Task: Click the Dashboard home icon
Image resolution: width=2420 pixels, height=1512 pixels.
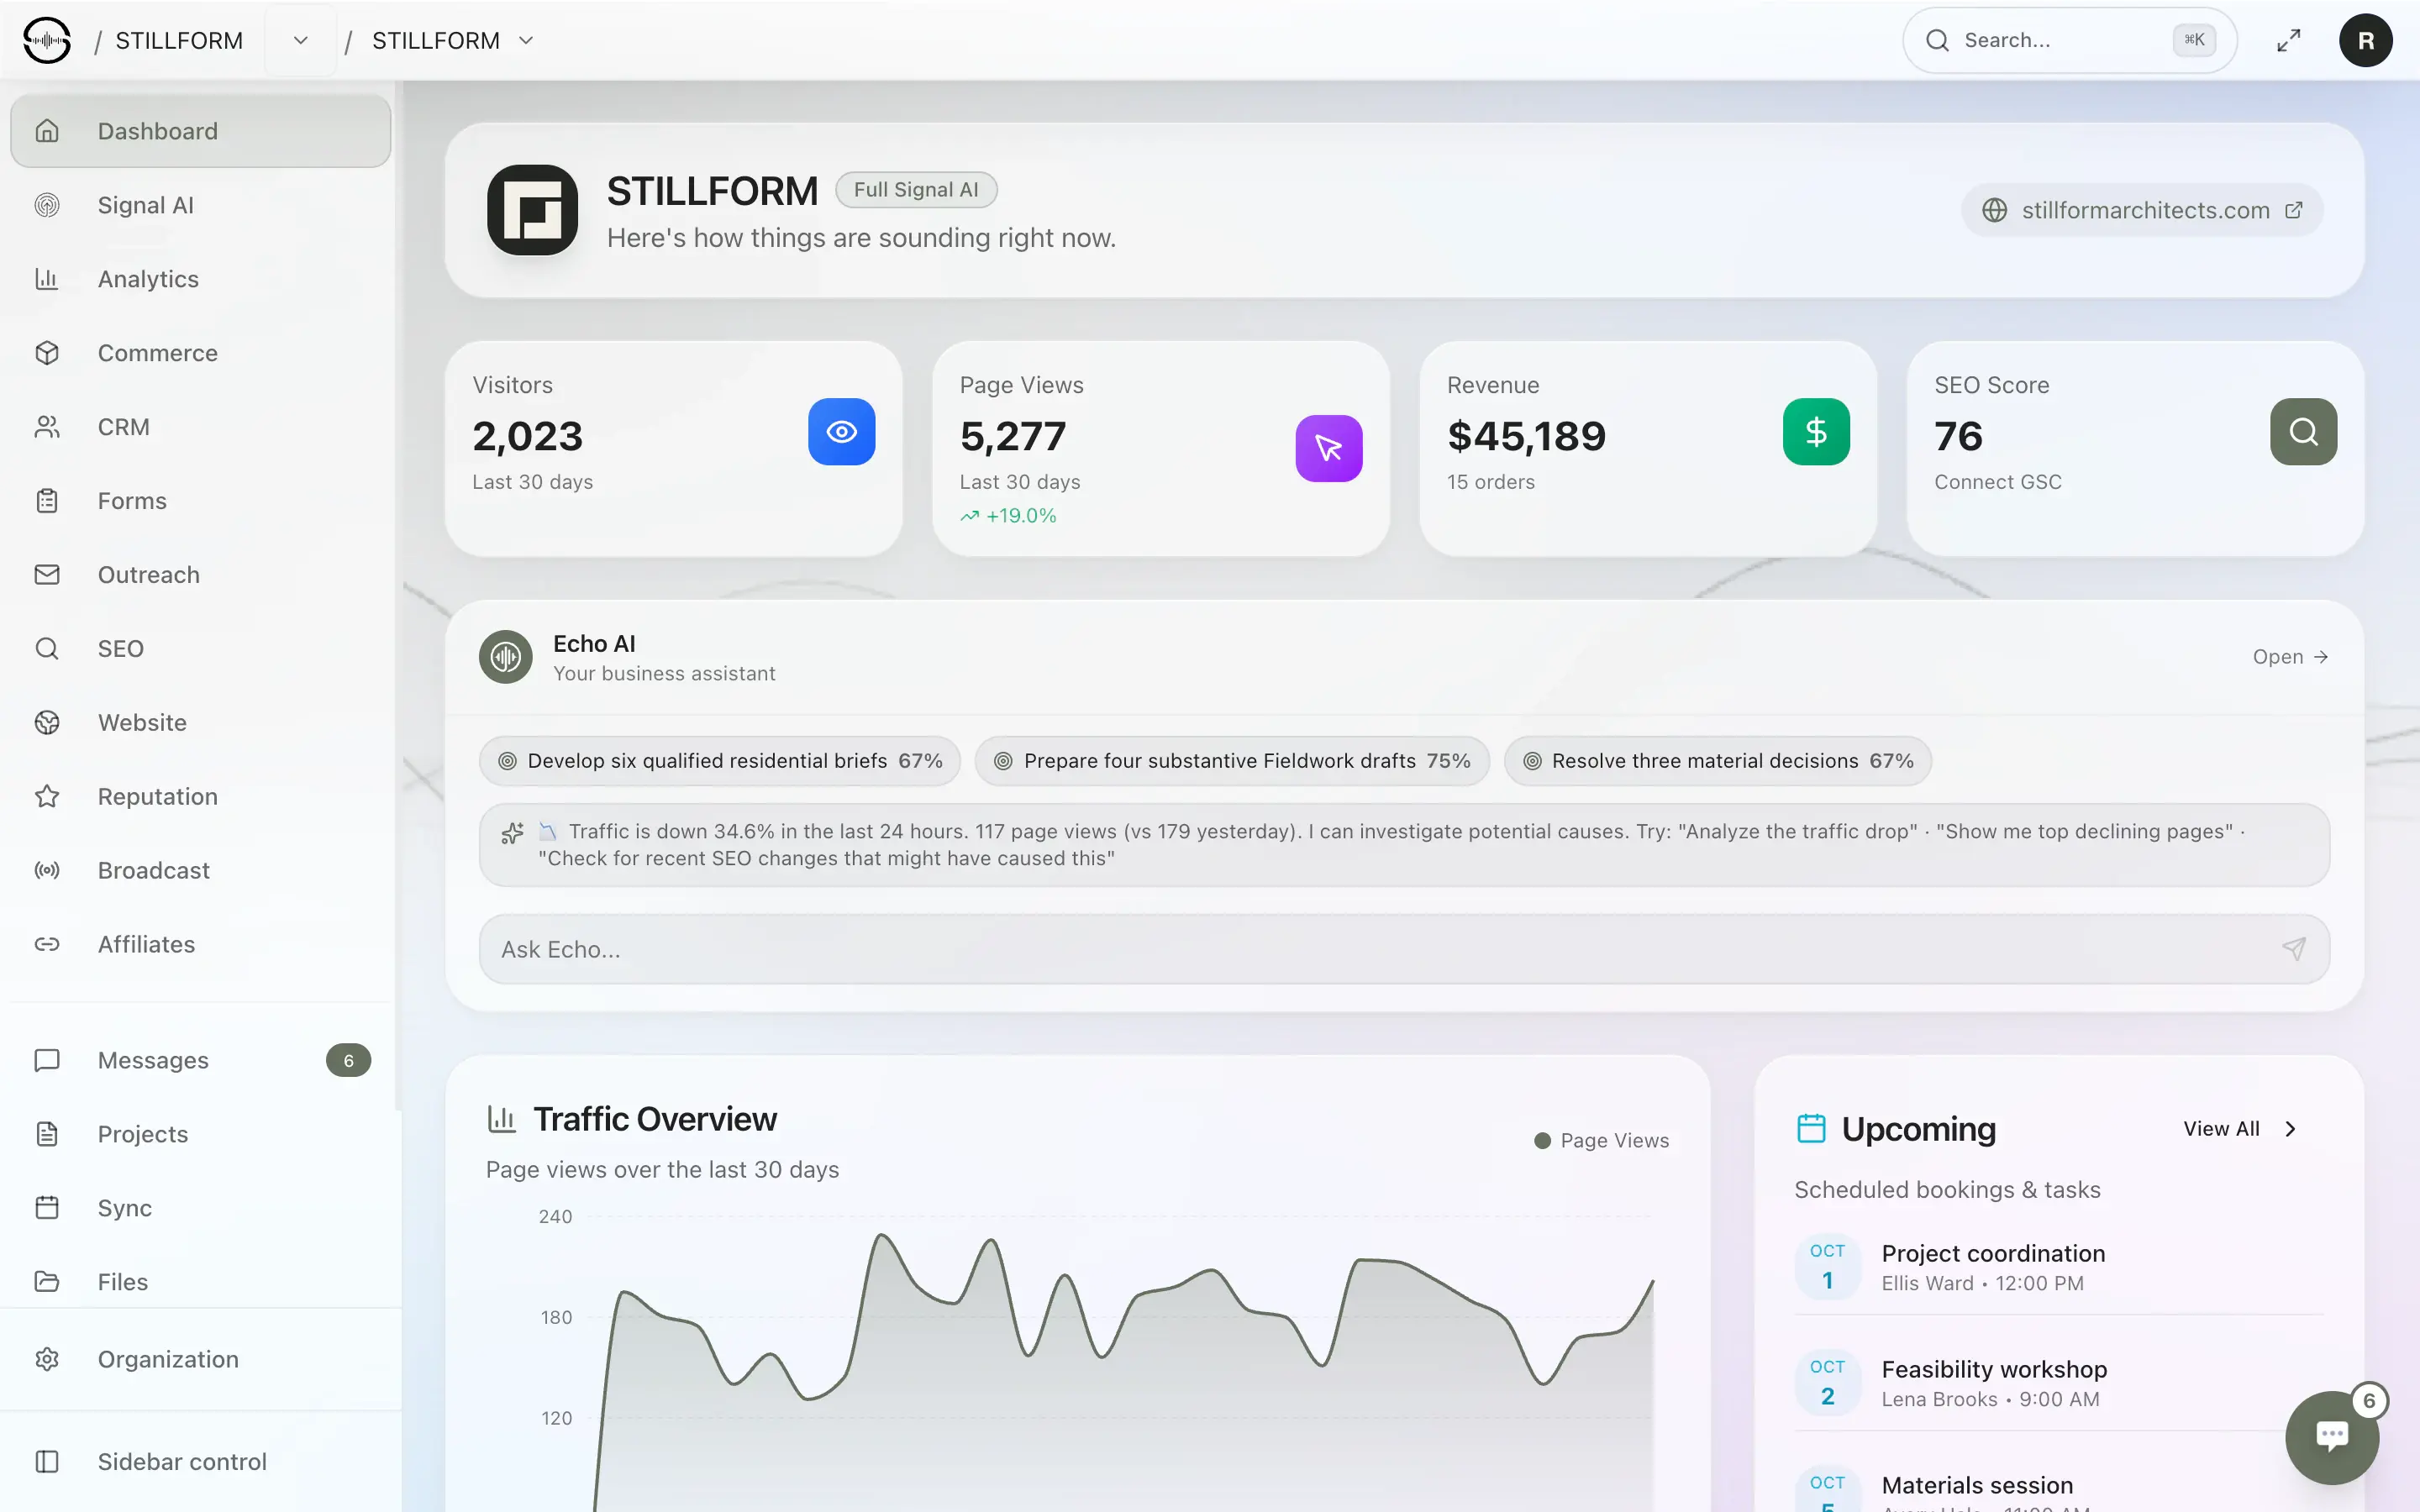Action: tap(47, 131)
